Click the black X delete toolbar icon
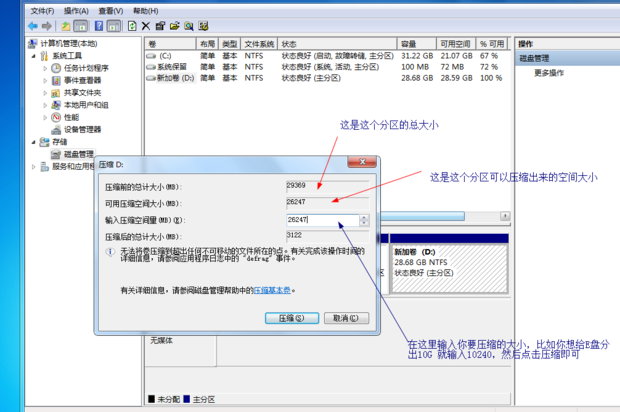 [147, 25]
